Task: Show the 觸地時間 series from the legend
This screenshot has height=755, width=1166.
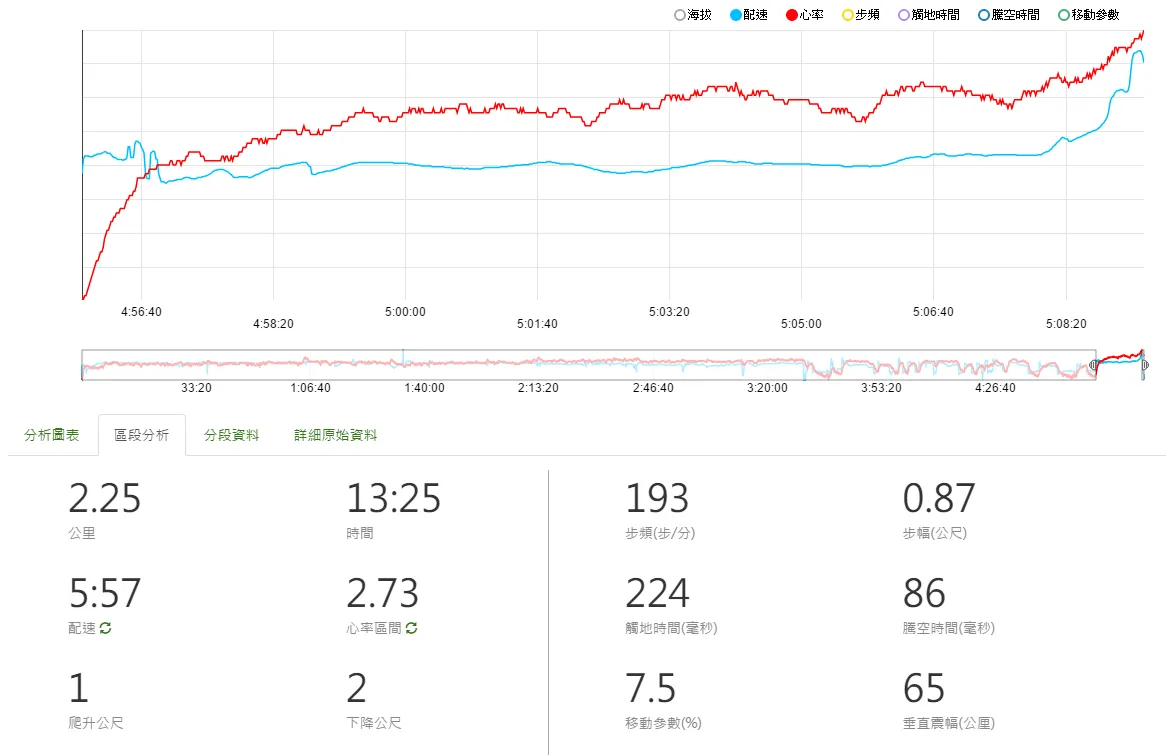Action: 929,15
